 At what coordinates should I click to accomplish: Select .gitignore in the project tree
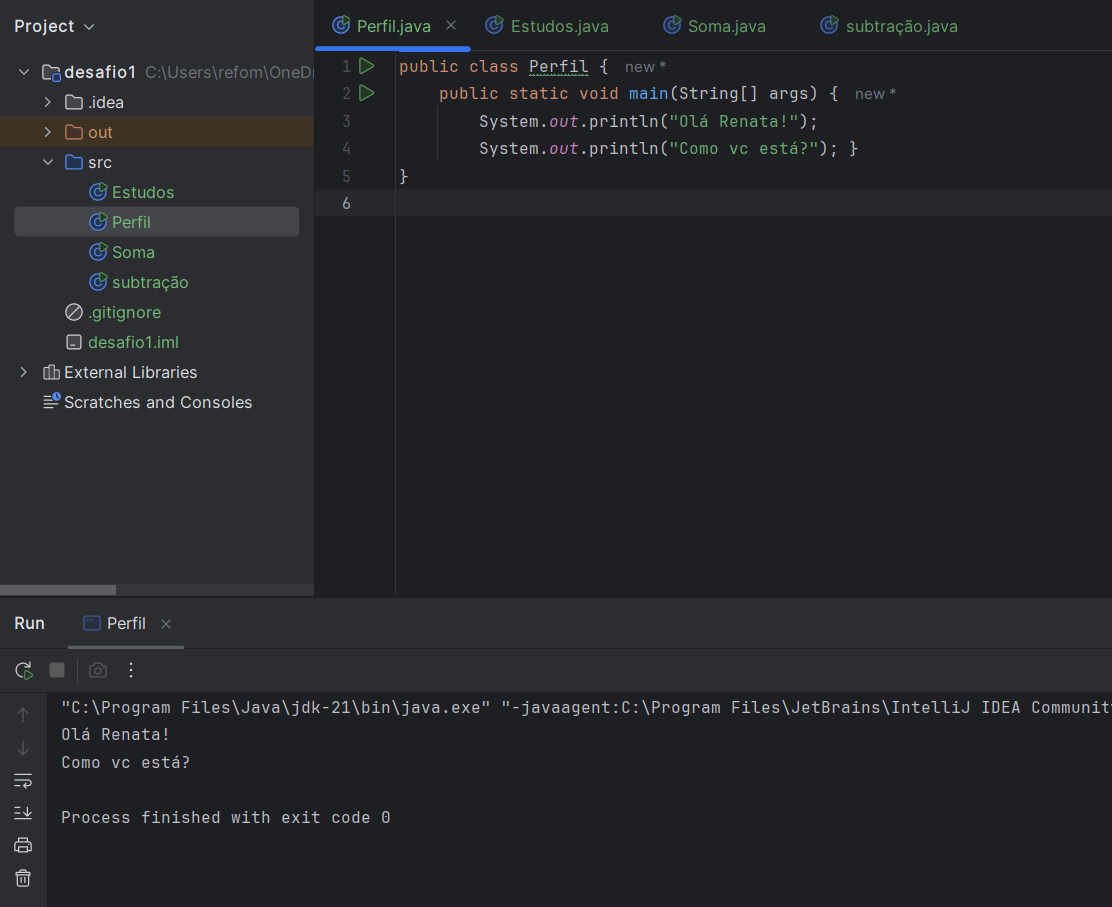point(125,312)
